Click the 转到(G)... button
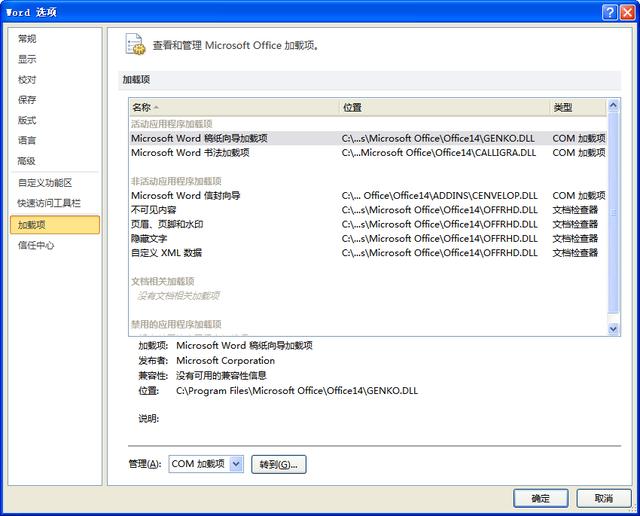640x516 pixels. (x=279, y=465)
